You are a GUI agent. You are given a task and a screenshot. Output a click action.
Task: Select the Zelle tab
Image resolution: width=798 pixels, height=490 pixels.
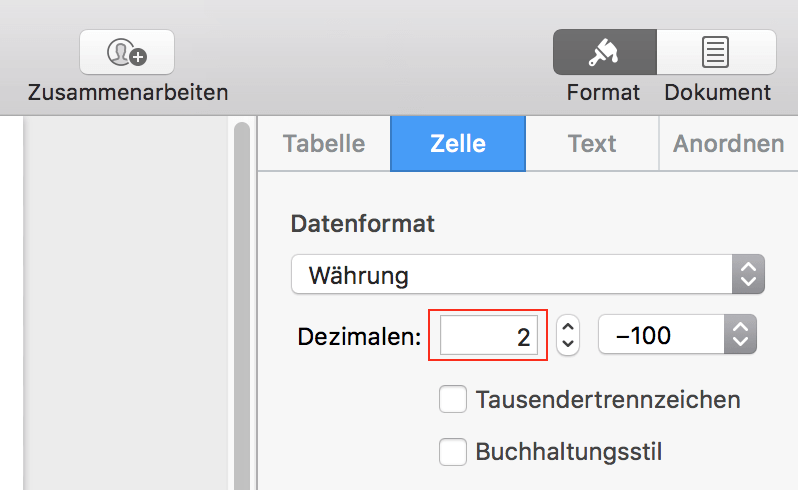(458, 143)
